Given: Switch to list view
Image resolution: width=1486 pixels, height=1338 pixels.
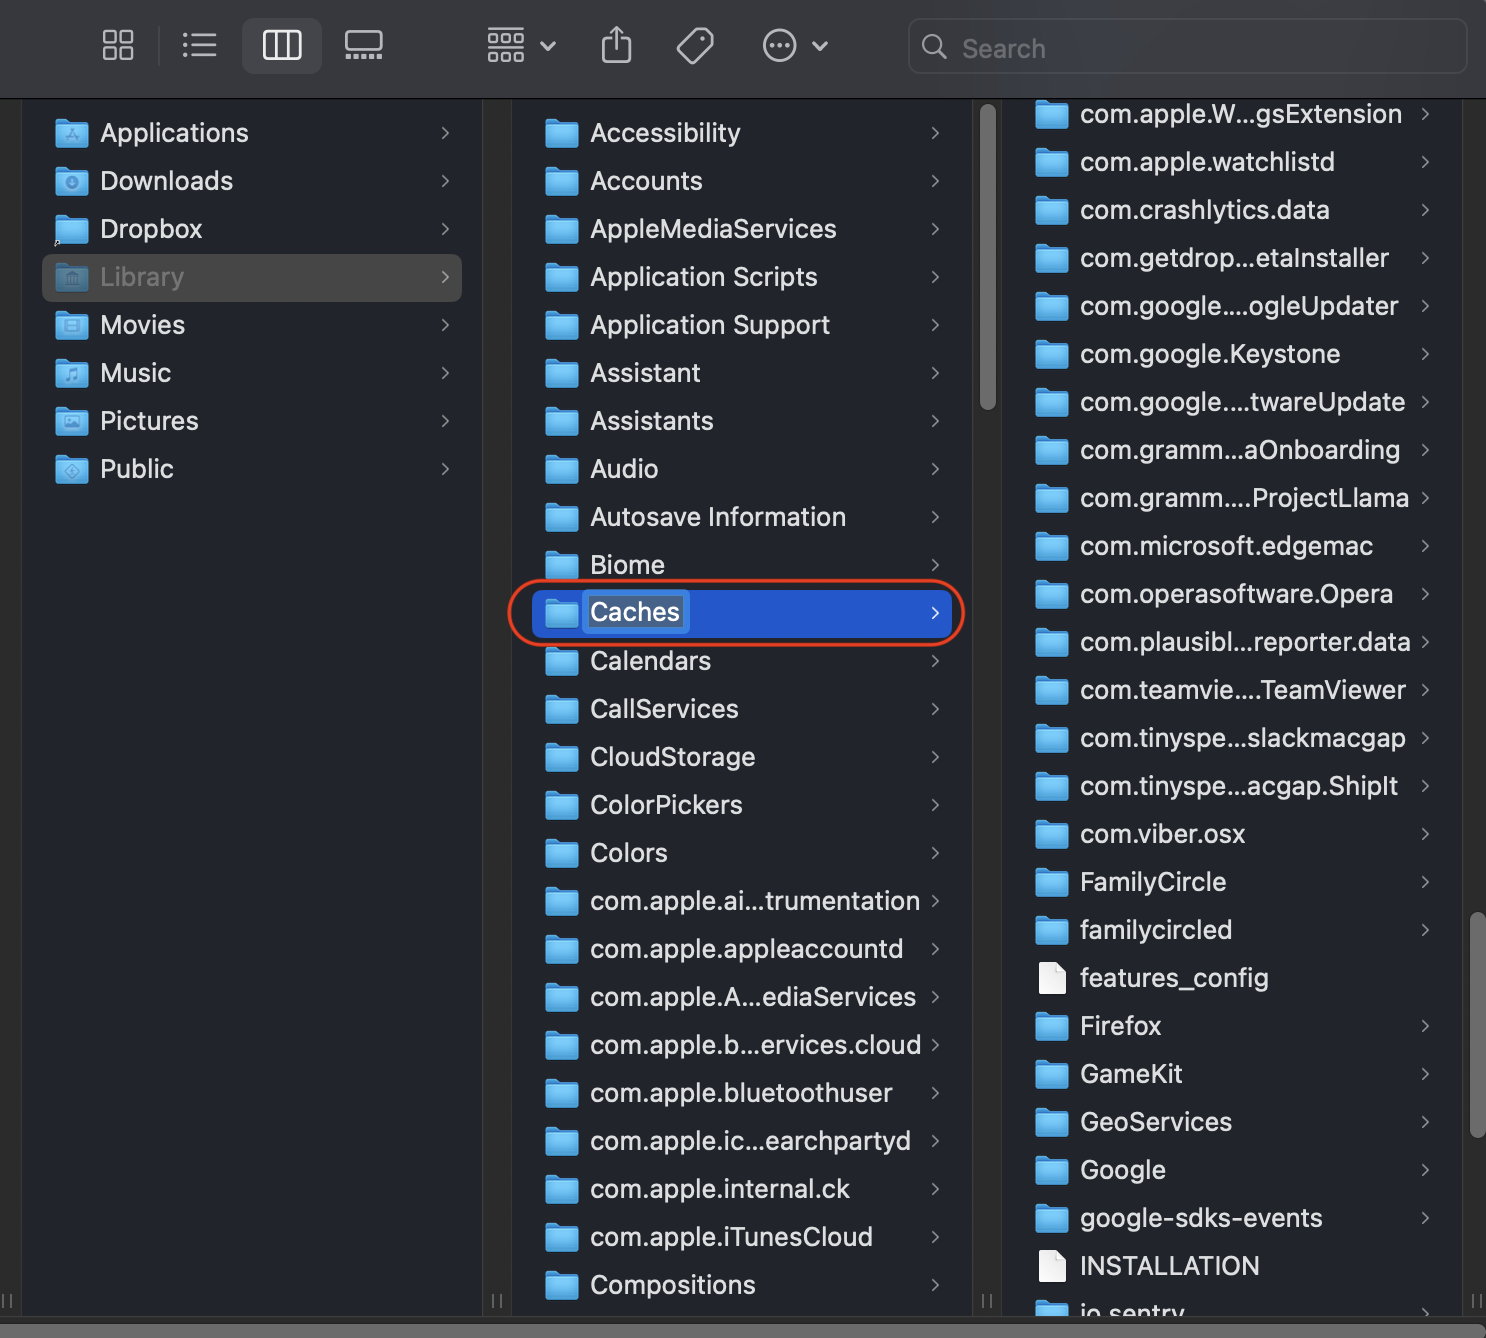Looking at the screenshot, I should point(199,45).
